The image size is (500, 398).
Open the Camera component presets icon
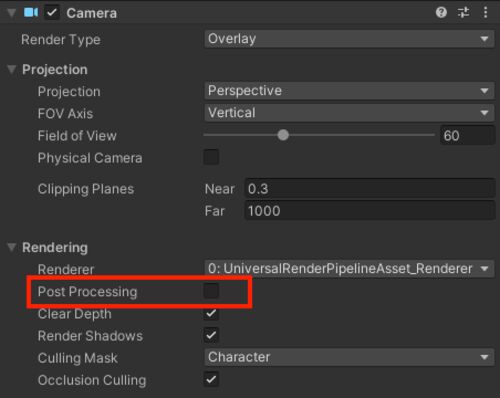[x=463, y=13]
